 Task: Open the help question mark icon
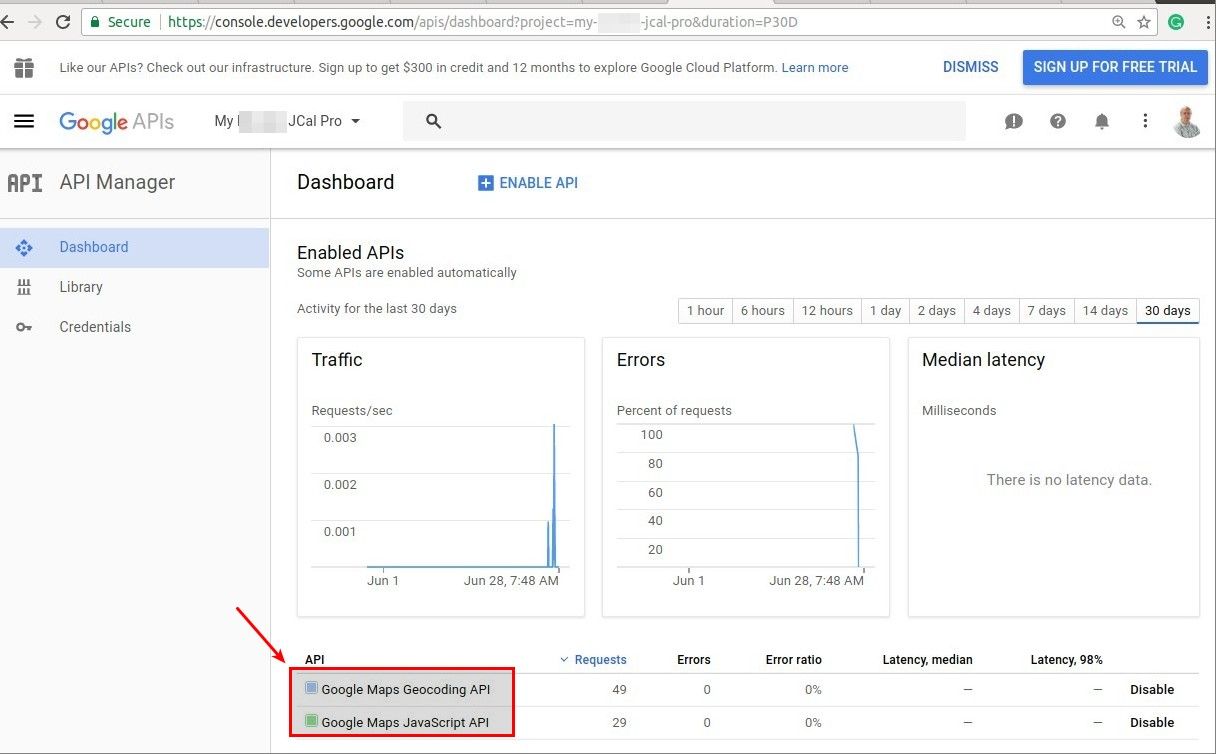pyautogui.click(x=1058, y=121)
